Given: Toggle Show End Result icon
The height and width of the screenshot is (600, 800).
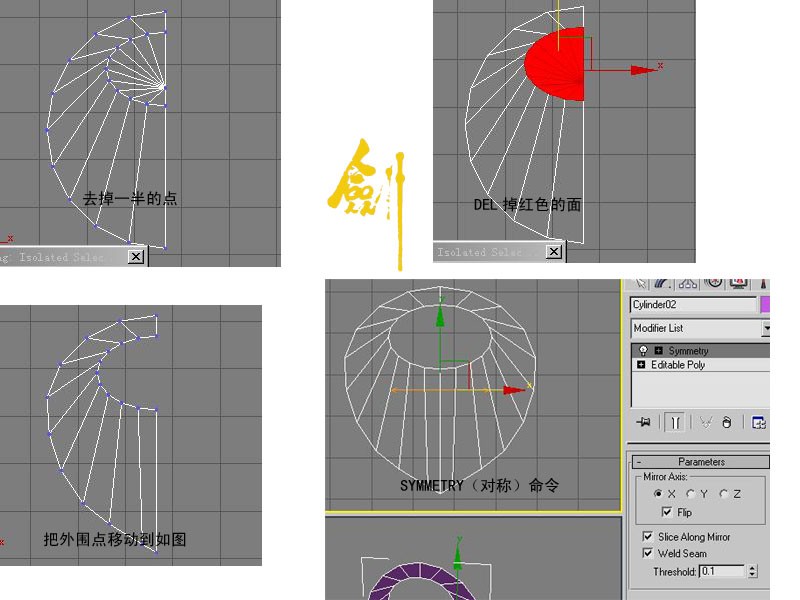Looking at the screenshot, I should tap(675, 422).
